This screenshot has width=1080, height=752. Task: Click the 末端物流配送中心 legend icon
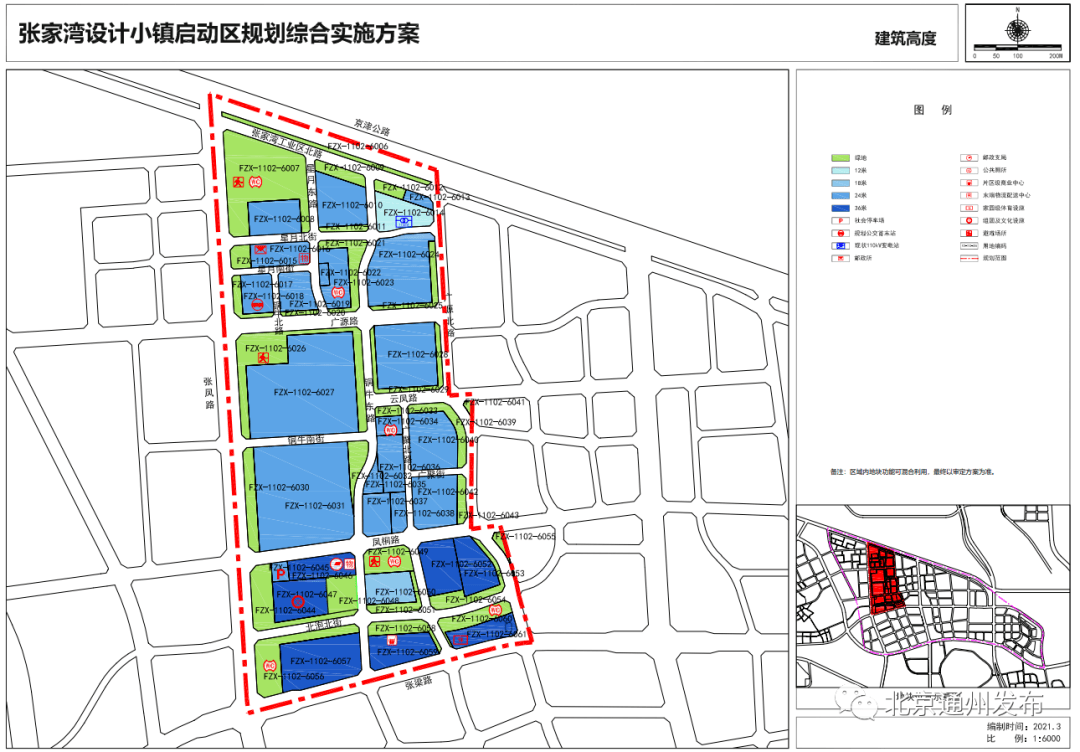(969, 196)
